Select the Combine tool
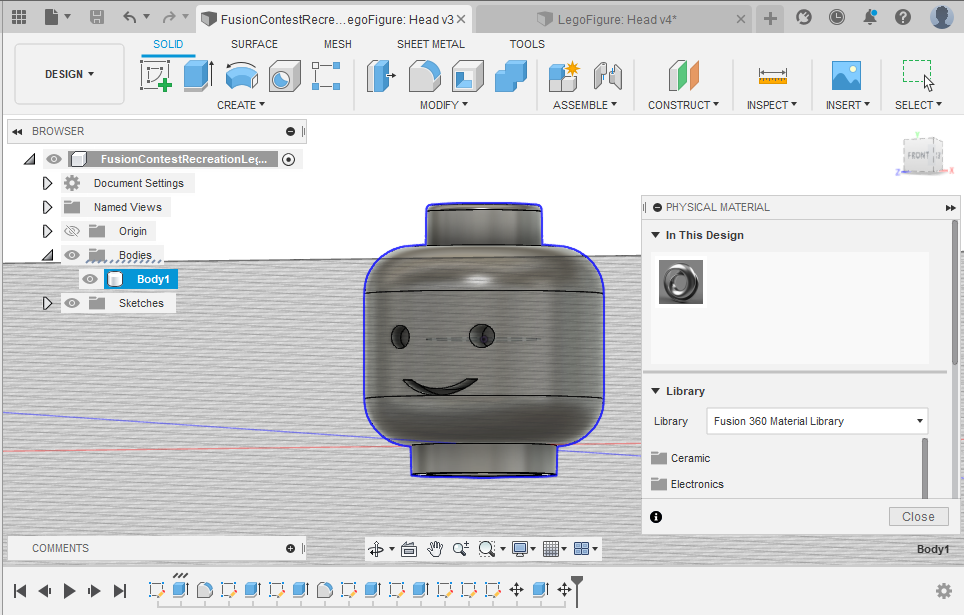The image size is (964, 615). 511,76
